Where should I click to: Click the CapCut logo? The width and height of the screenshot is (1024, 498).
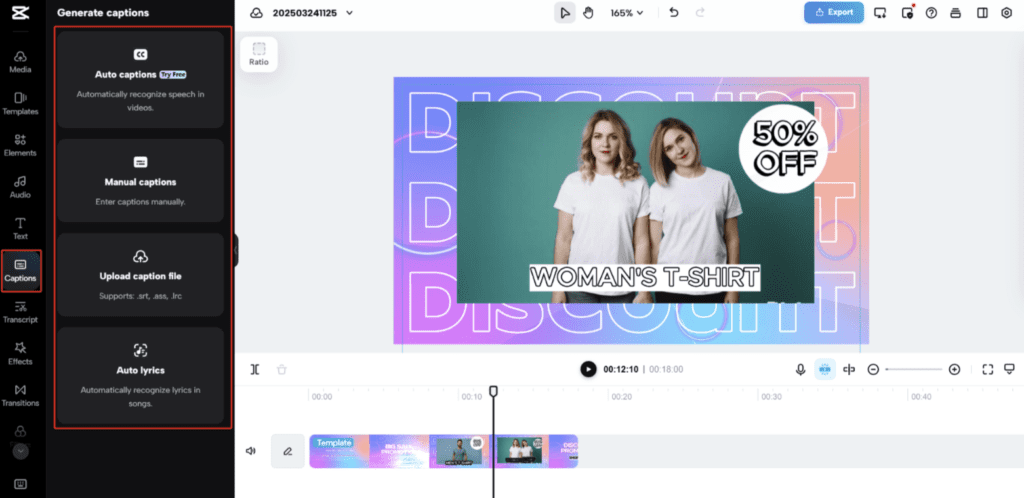20,14
